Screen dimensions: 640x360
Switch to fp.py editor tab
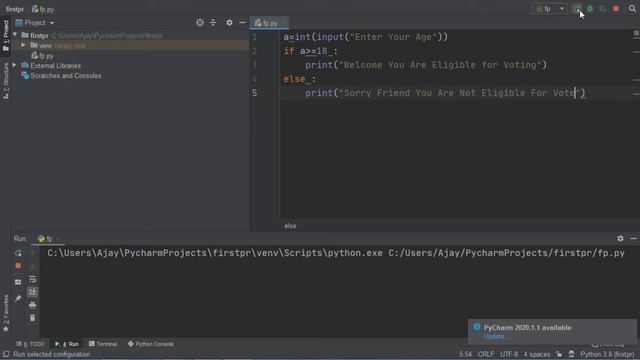click(x=269, y=23)
